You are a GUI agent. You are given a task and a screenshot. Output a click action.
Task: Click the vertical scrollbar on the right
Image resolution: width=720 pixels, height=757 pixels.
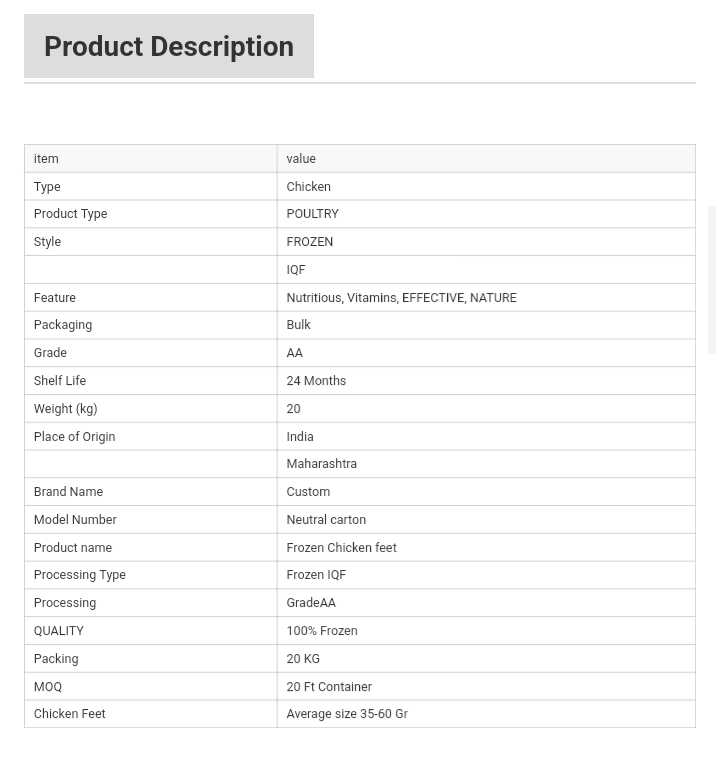tap(711, 280)
